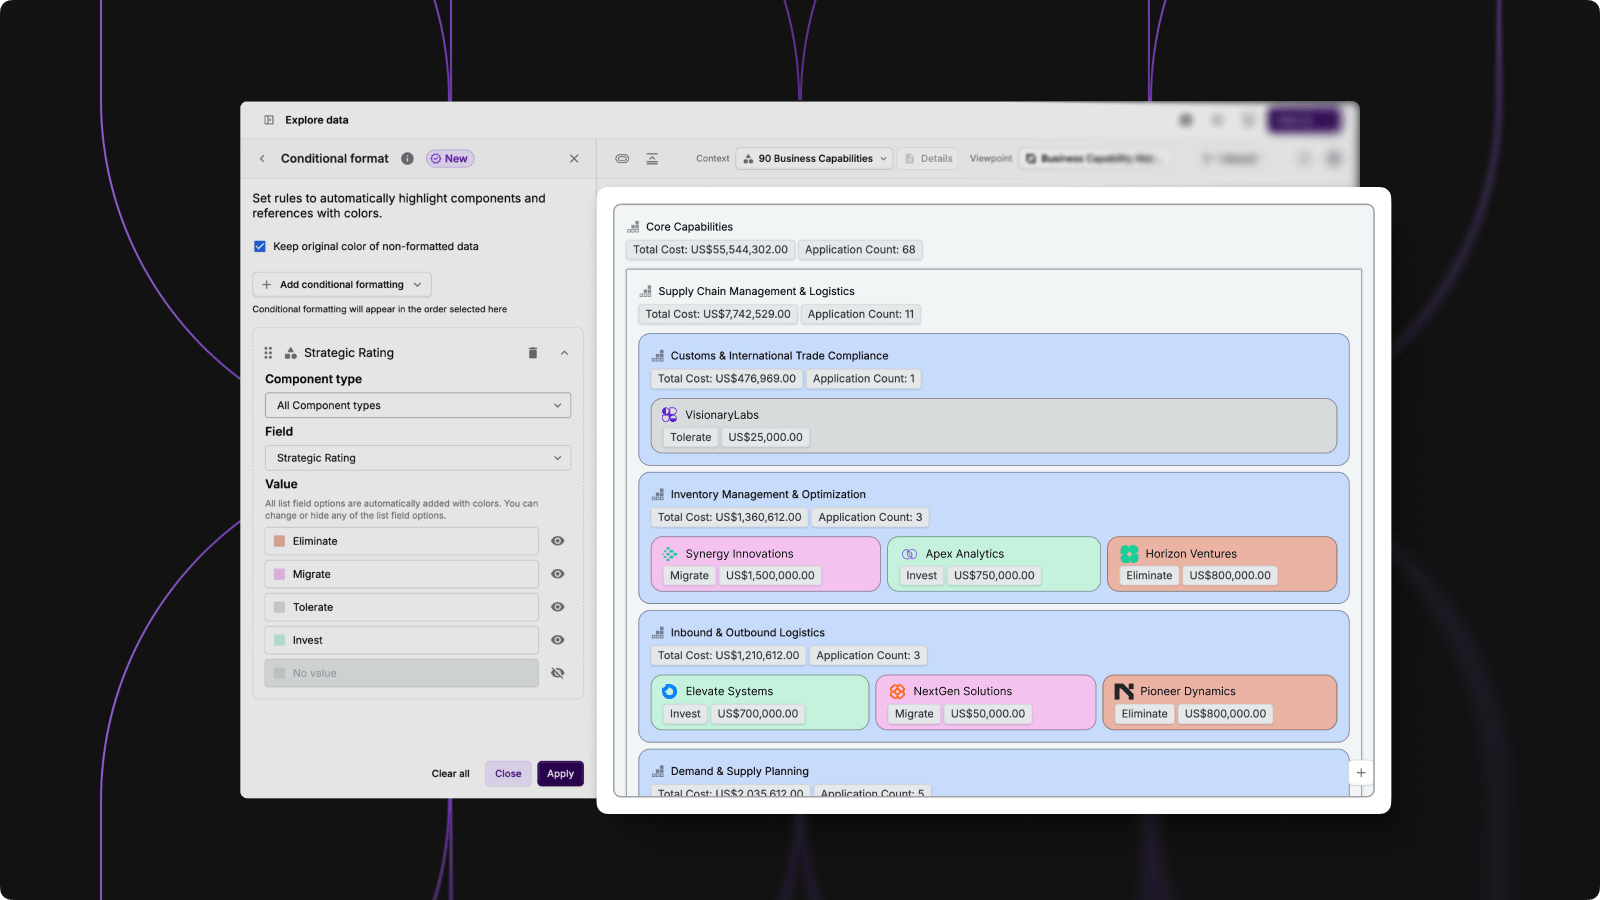Click the Migrate pink color swatch
The width and height of the screenshot is (1600, 900).
[280, 574]
